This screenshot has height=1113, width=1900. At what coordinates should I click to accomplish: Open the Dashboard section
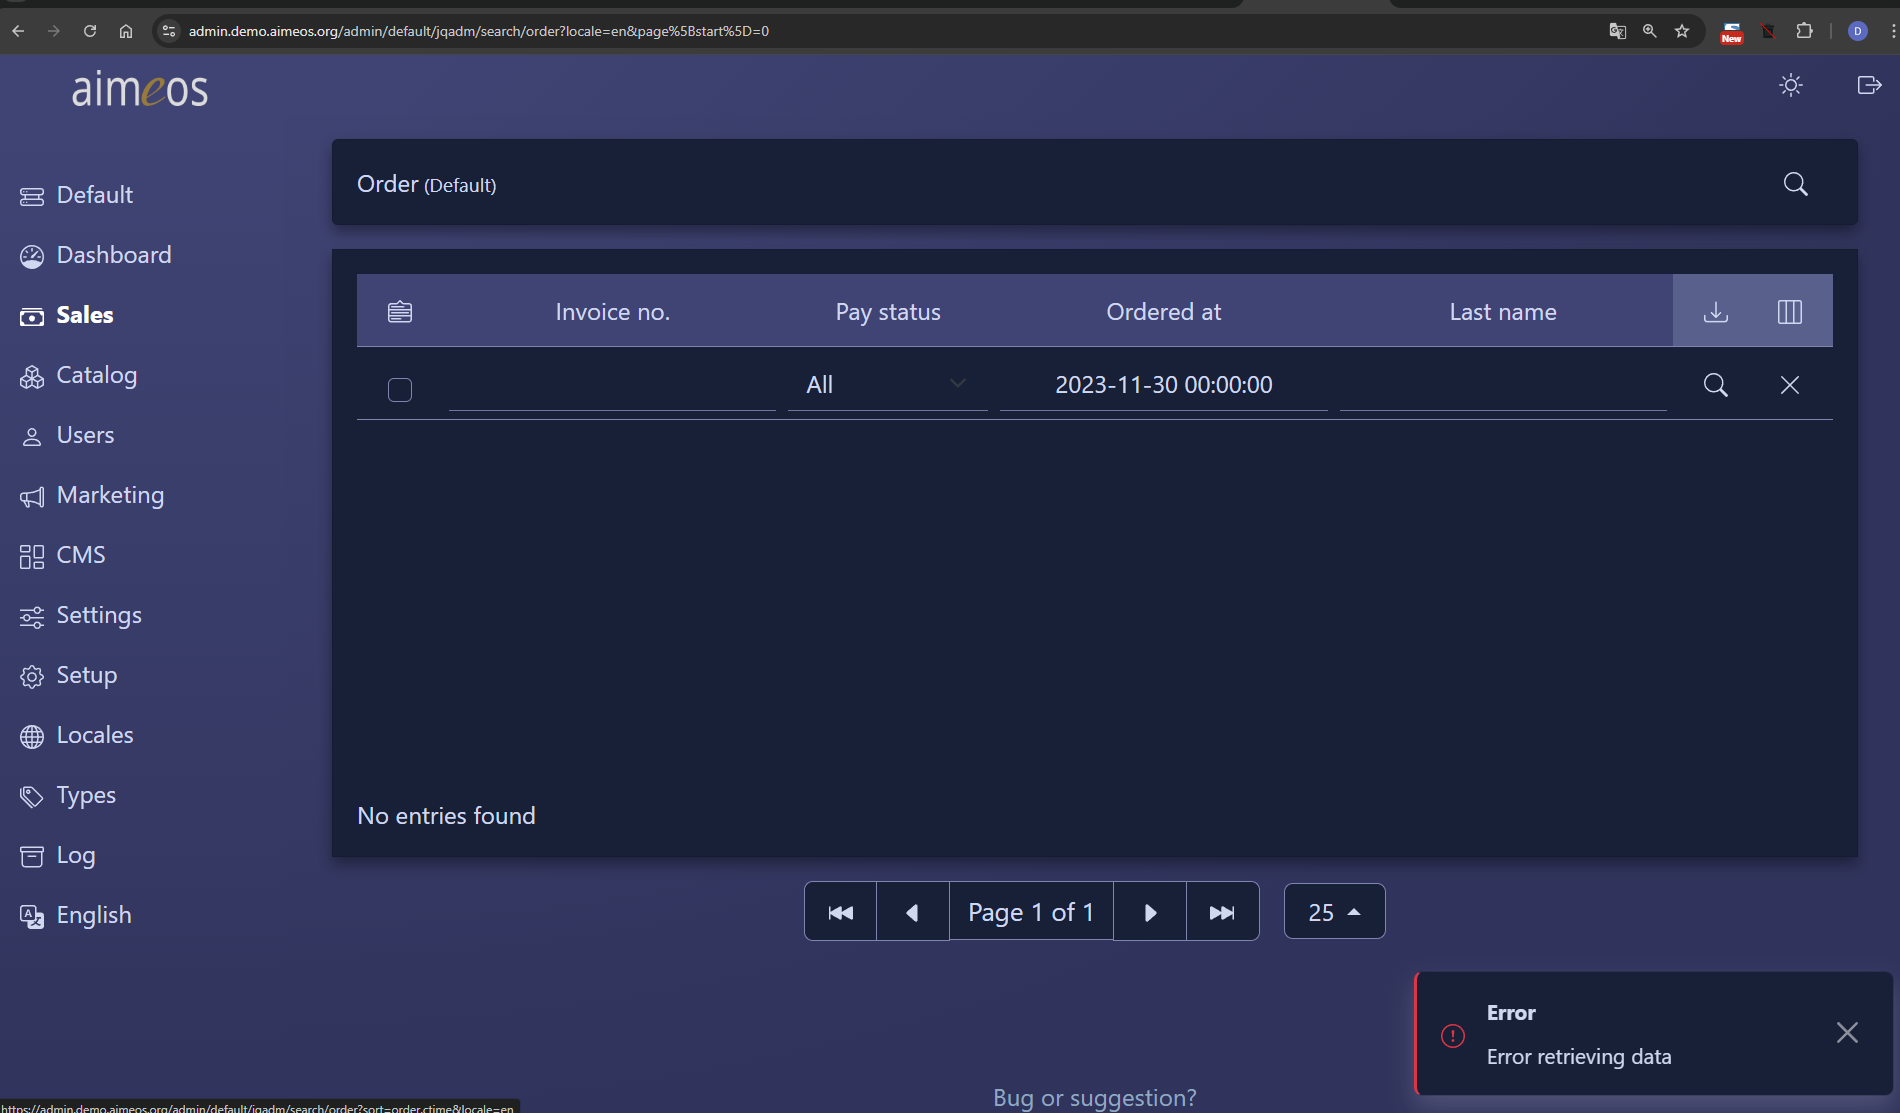coord(95,255)
